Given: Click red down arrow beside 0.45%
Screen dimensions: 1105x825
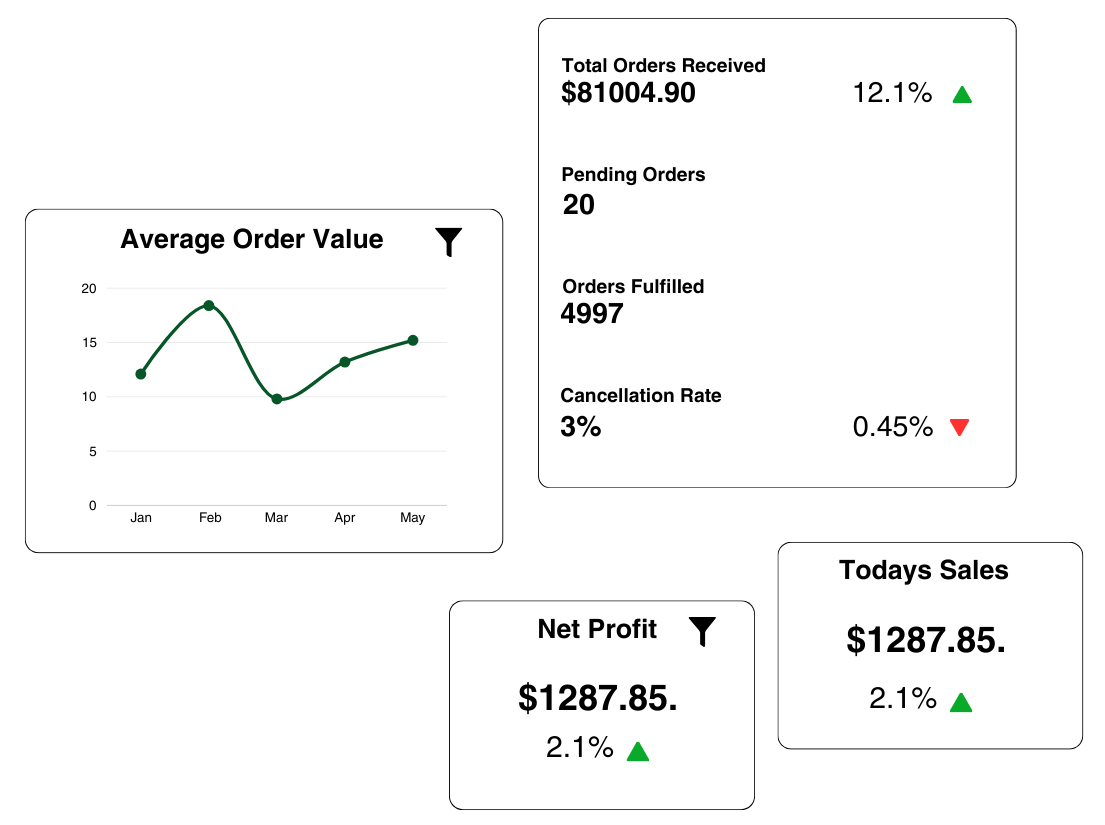Looking at the screenshot, I should pos(960,427).
